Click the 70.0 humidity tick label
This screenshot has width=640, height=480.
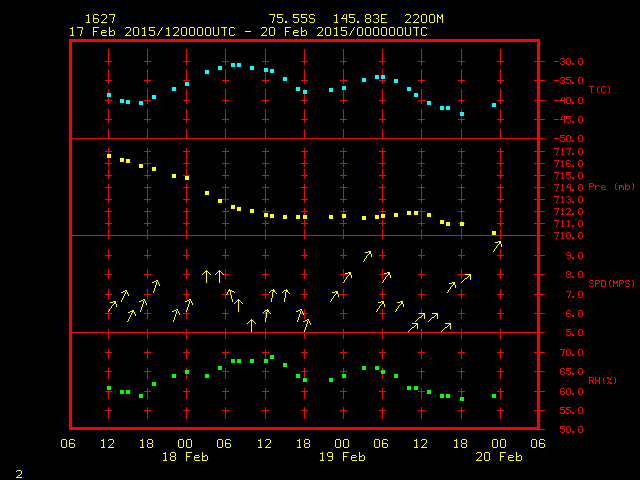pyautogui.click(x=571, y=353)
